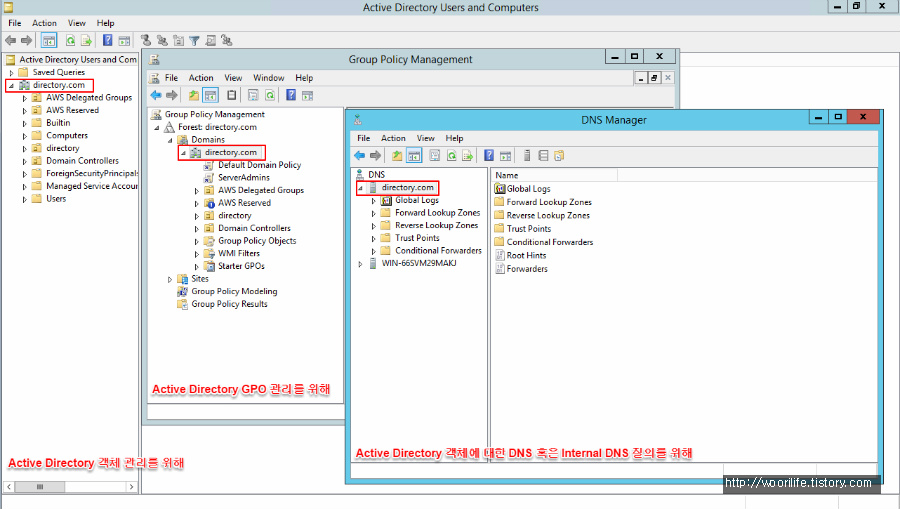Select ServerAdmins policy in Group Policy tree
This screenshot has width=900, height=509.
pyautogui.click(x=244, y=177)
